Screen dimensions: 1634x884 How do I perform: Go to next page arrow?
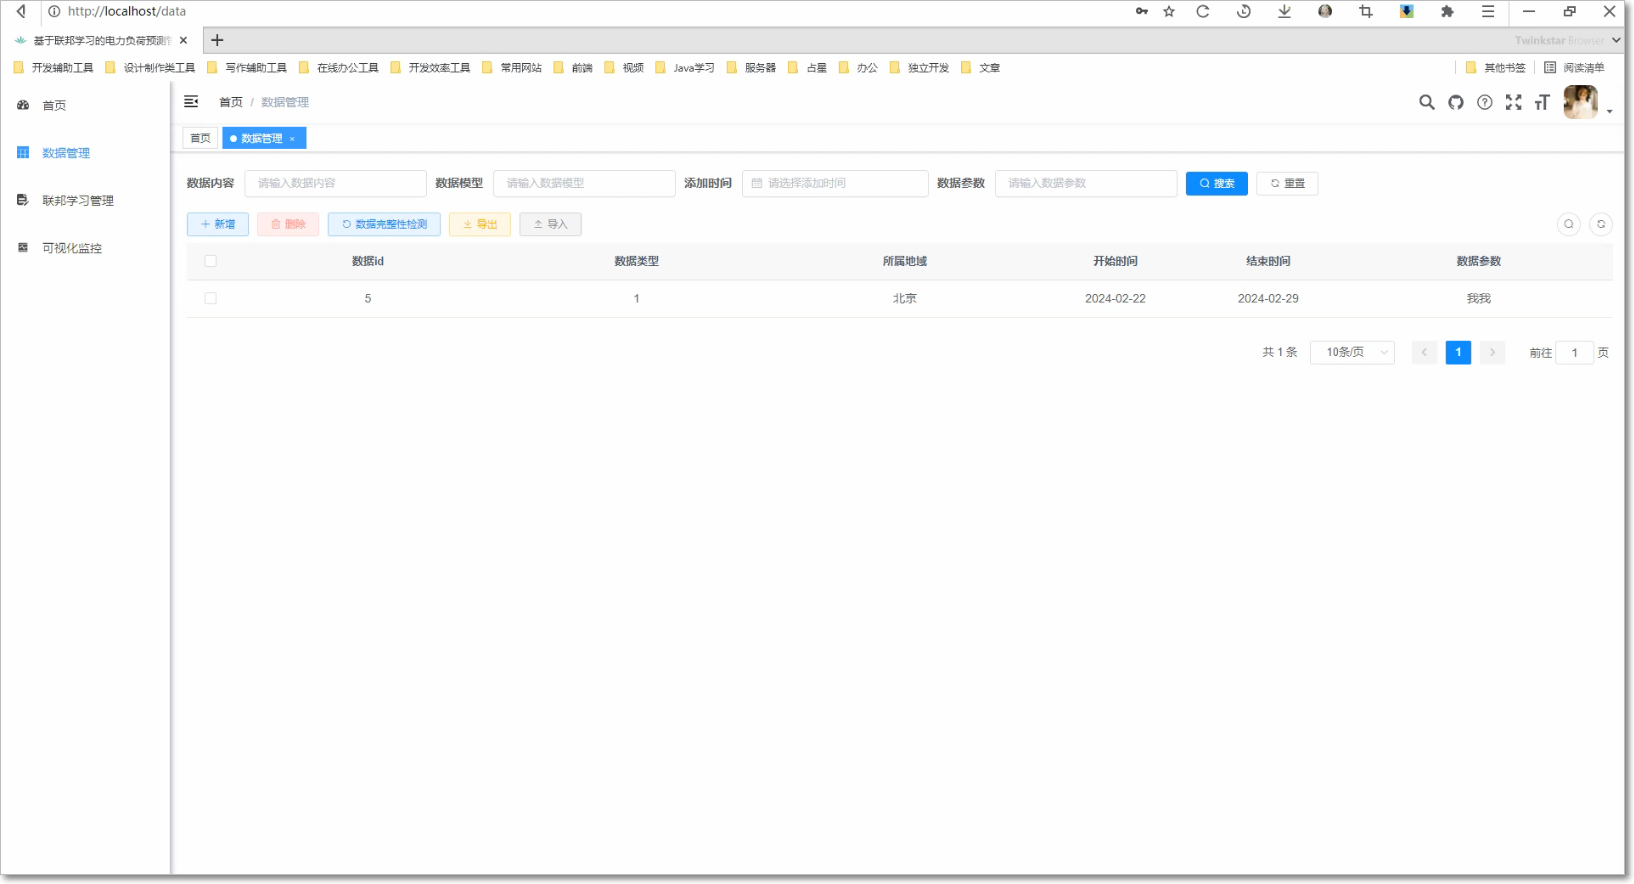click(1492, 352)
